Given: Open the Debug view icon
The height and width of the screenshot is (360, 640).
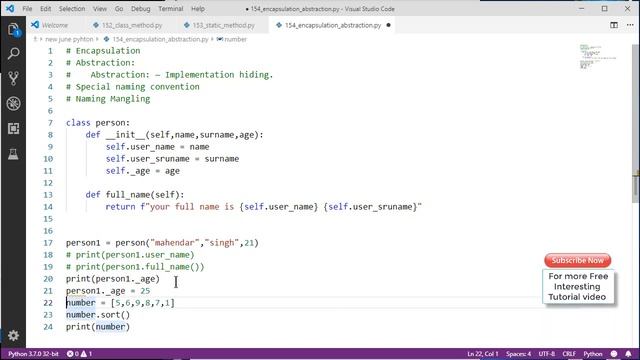Looking at the screenshot, I should [13, 103].
